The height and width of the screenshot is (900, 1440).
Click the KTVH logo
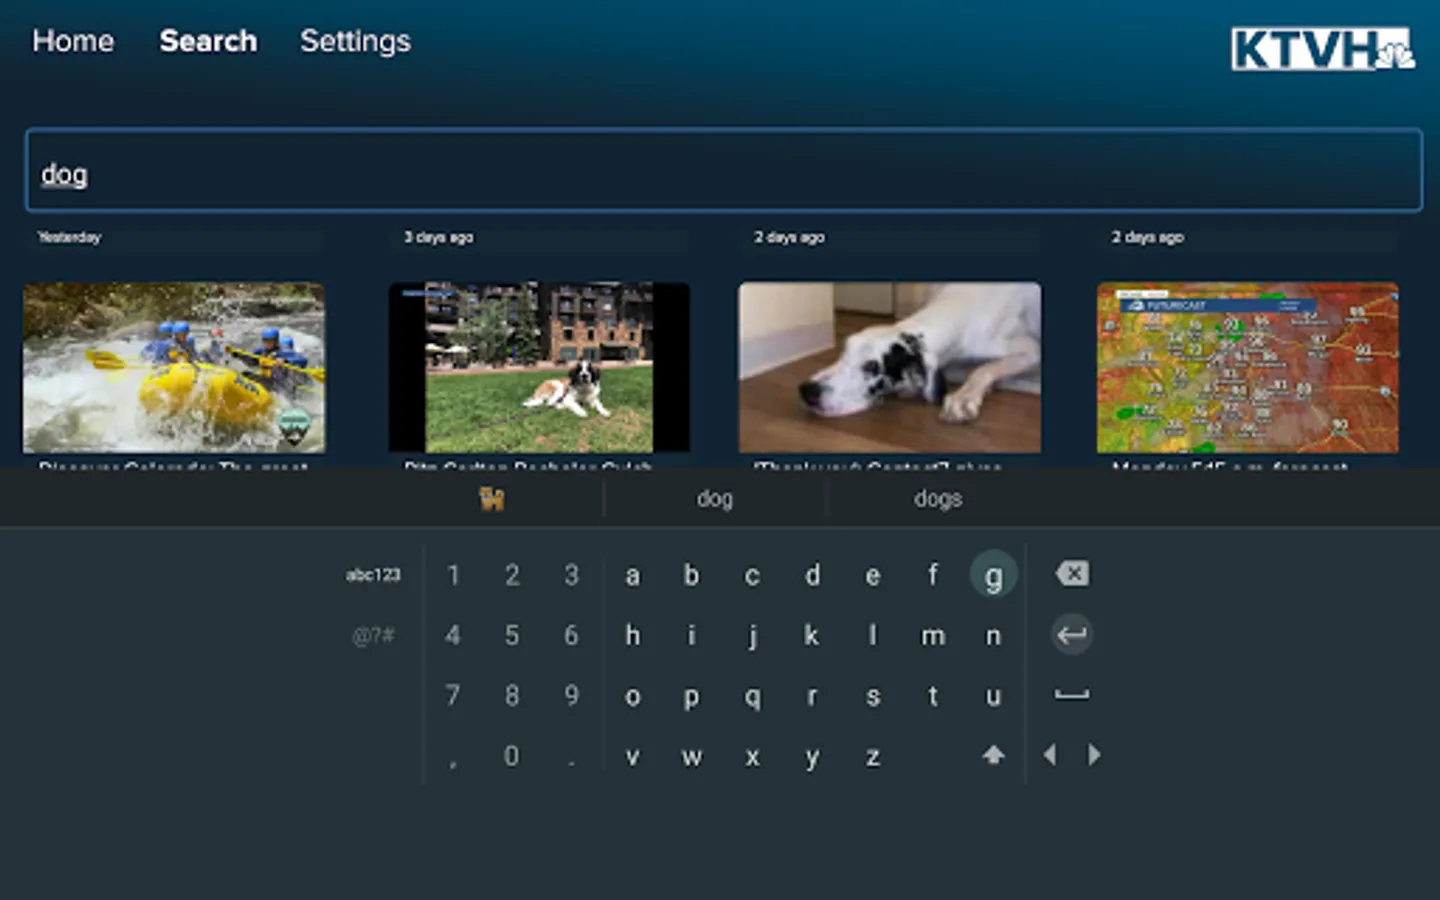[1322, 49]
